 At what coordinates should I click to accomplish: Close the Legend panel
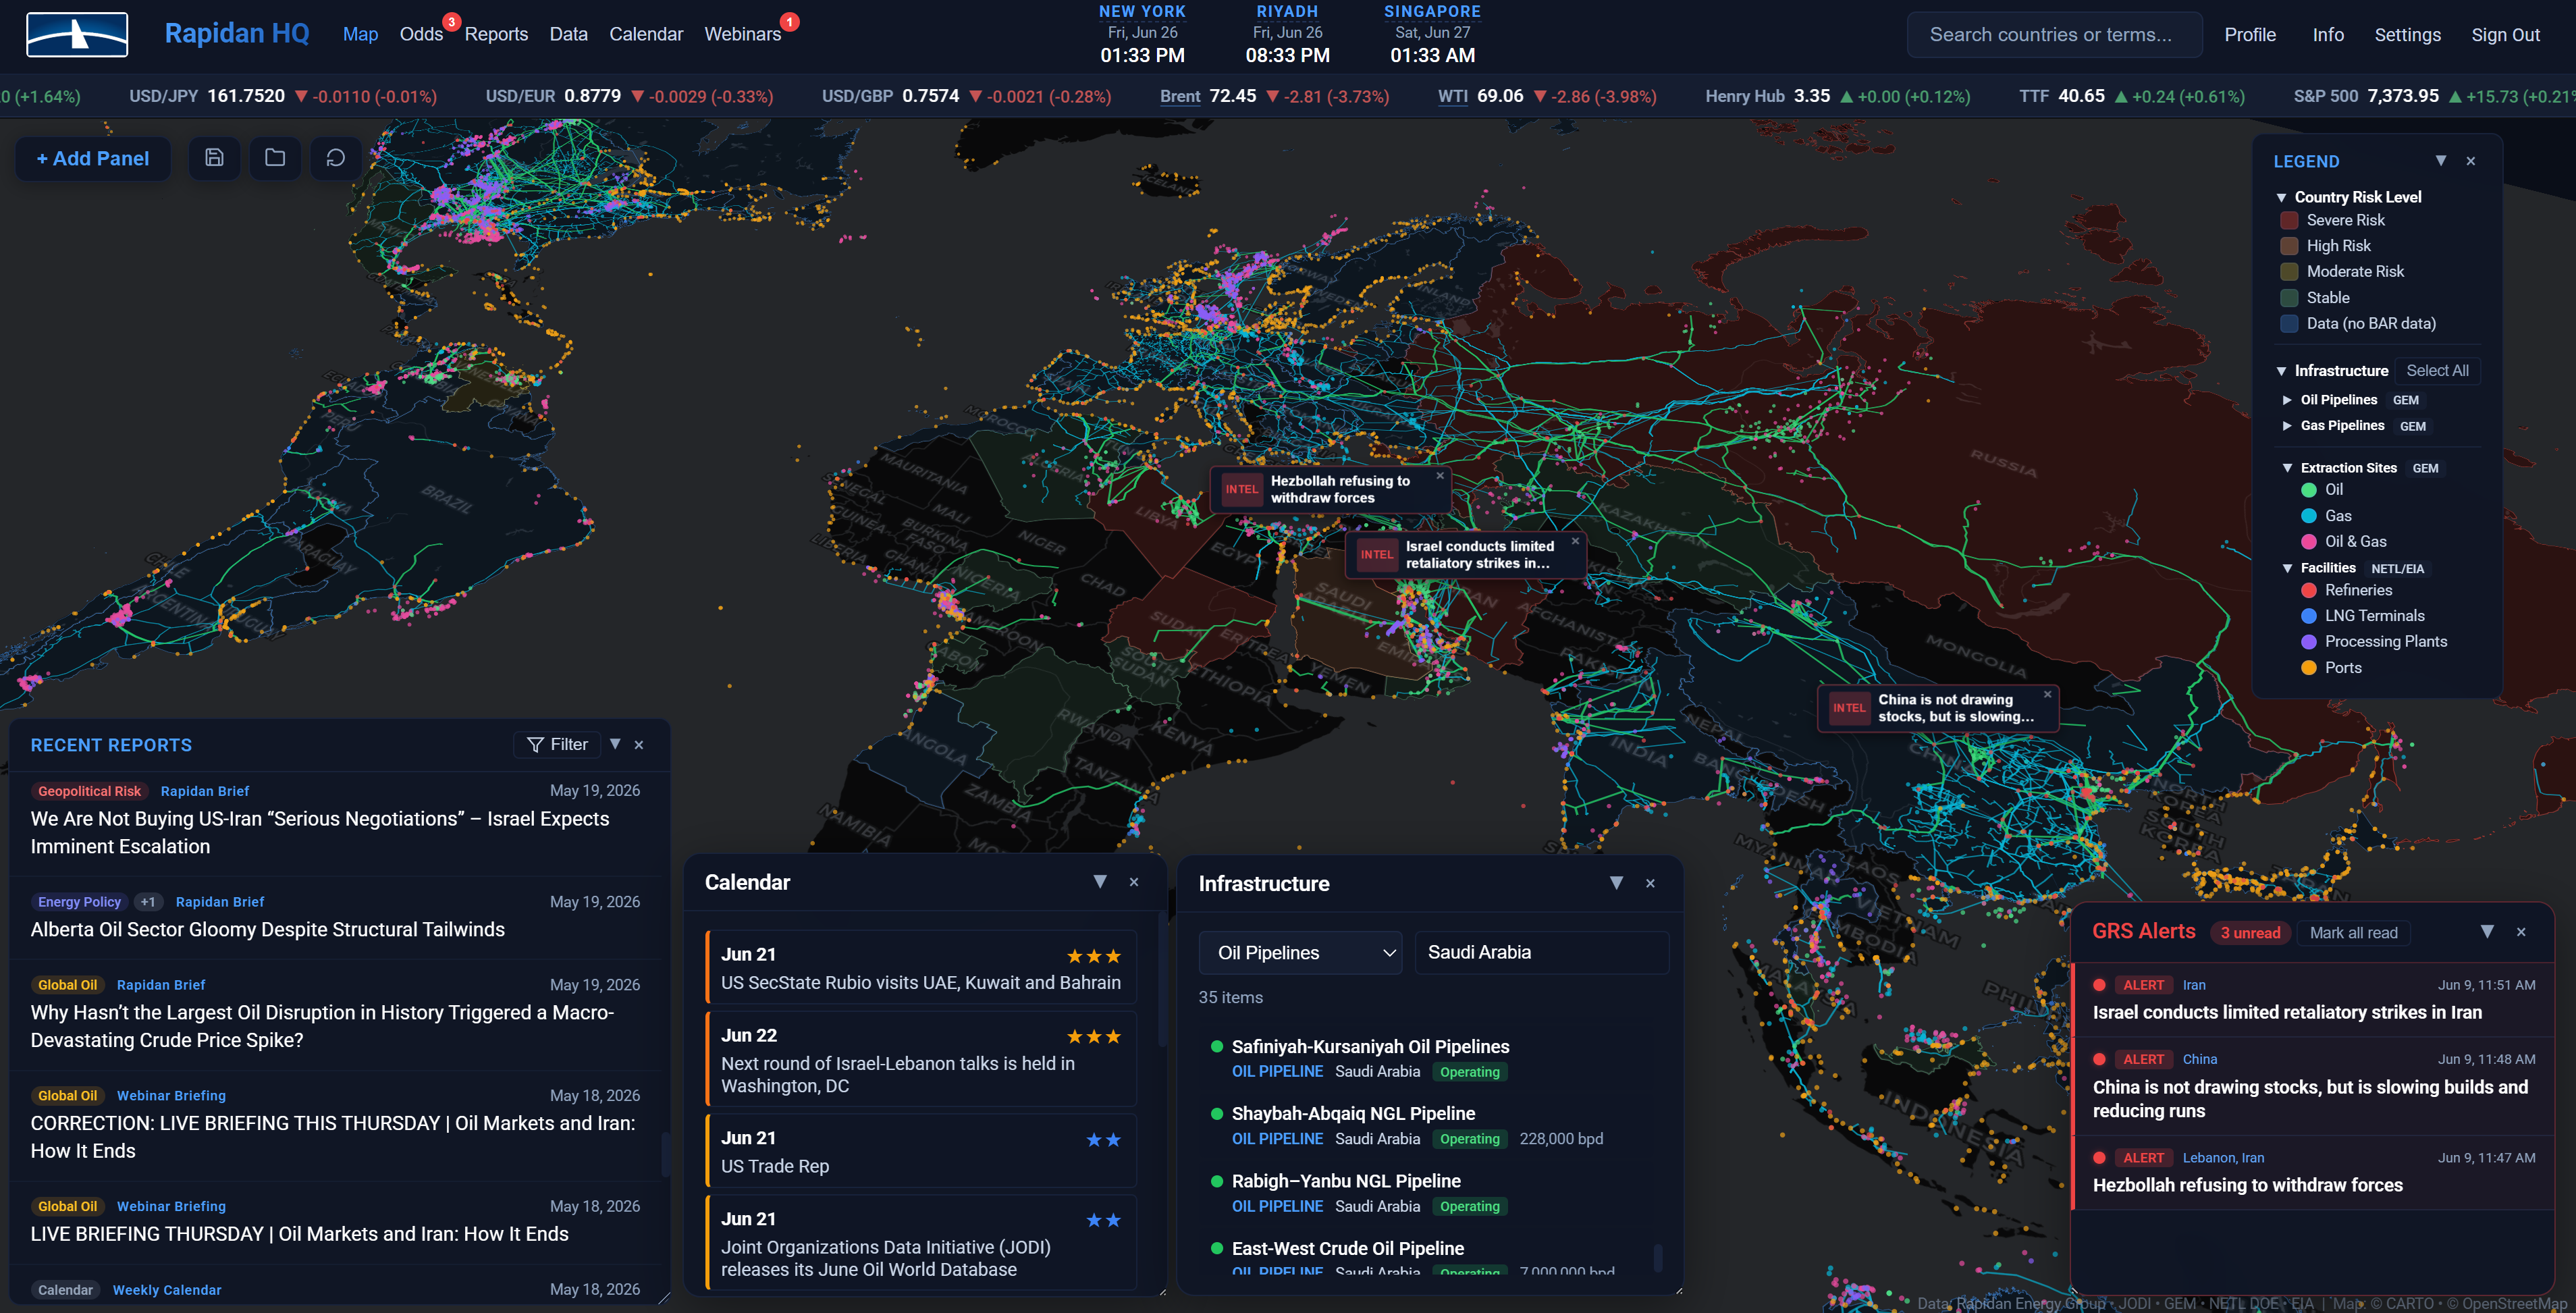tap(2471, 161)
